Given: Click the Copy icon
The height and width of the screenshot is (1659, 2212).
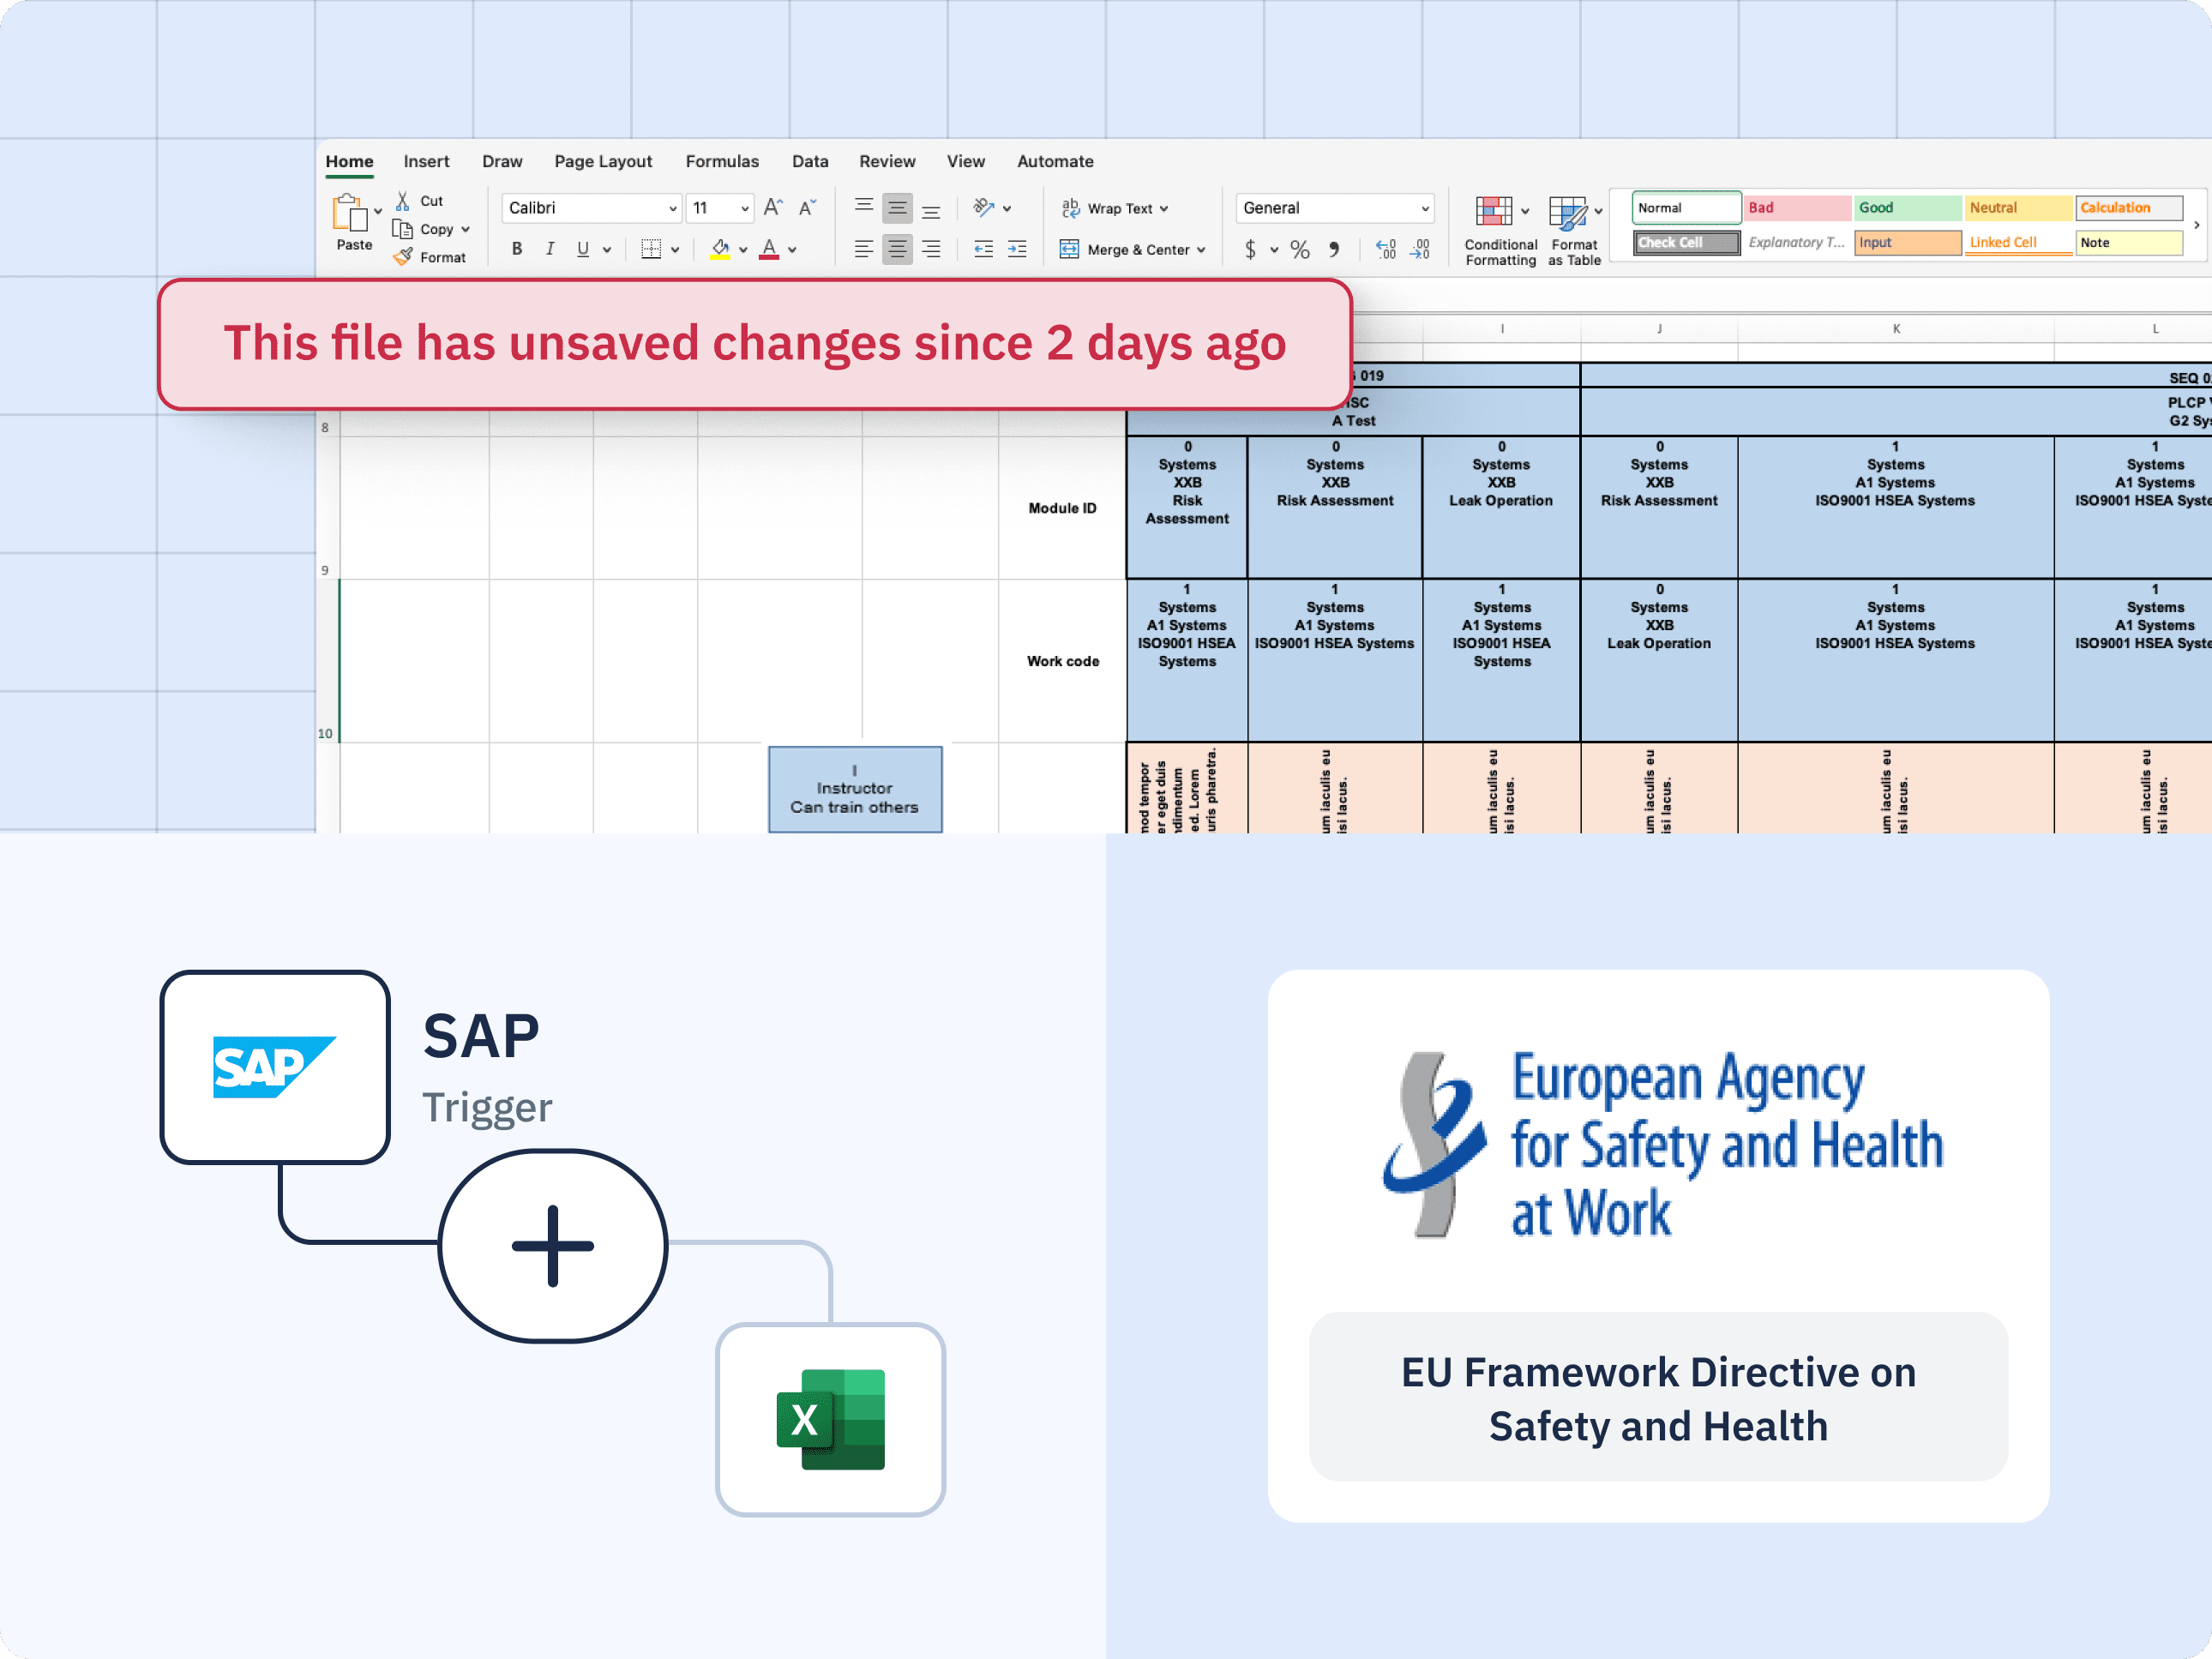Looking at the screenshot, I should point(403,229).
